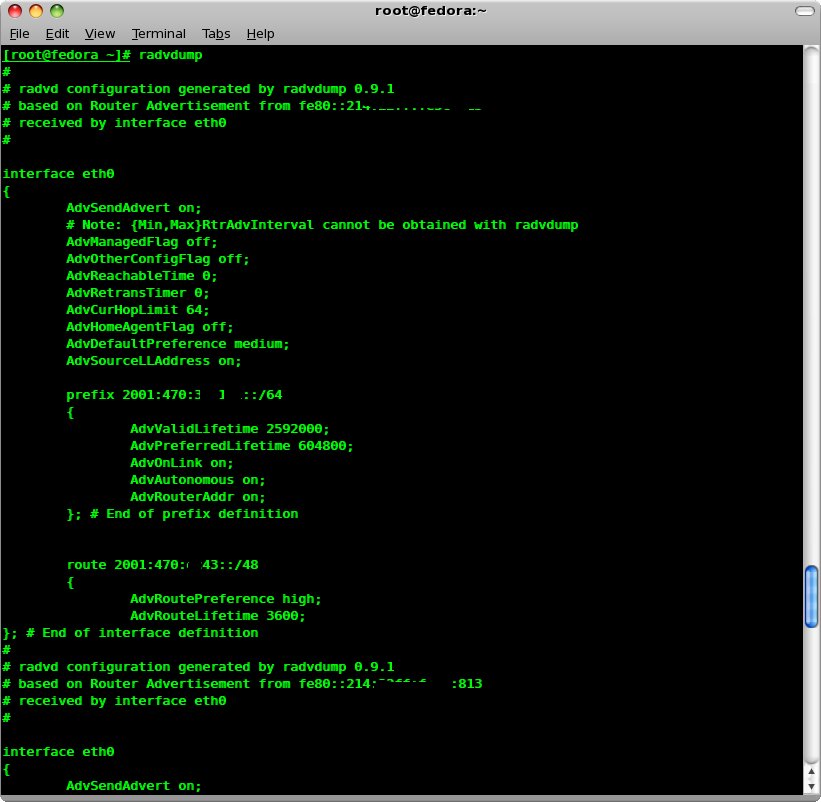This screenshot has height=802, width=821.
Task: Click the scrollbar down arrow
Action: (x=811, y=785)
